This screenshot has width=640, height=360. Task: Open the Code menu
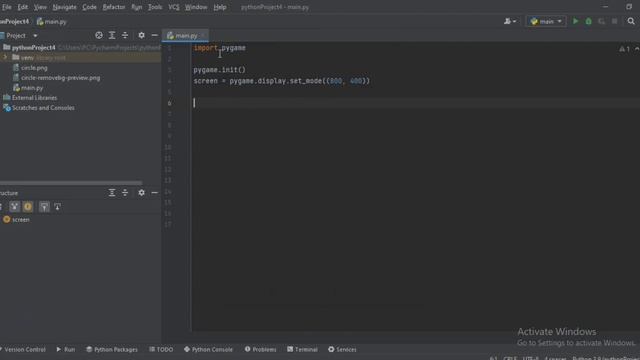click(x=89, y=7)
